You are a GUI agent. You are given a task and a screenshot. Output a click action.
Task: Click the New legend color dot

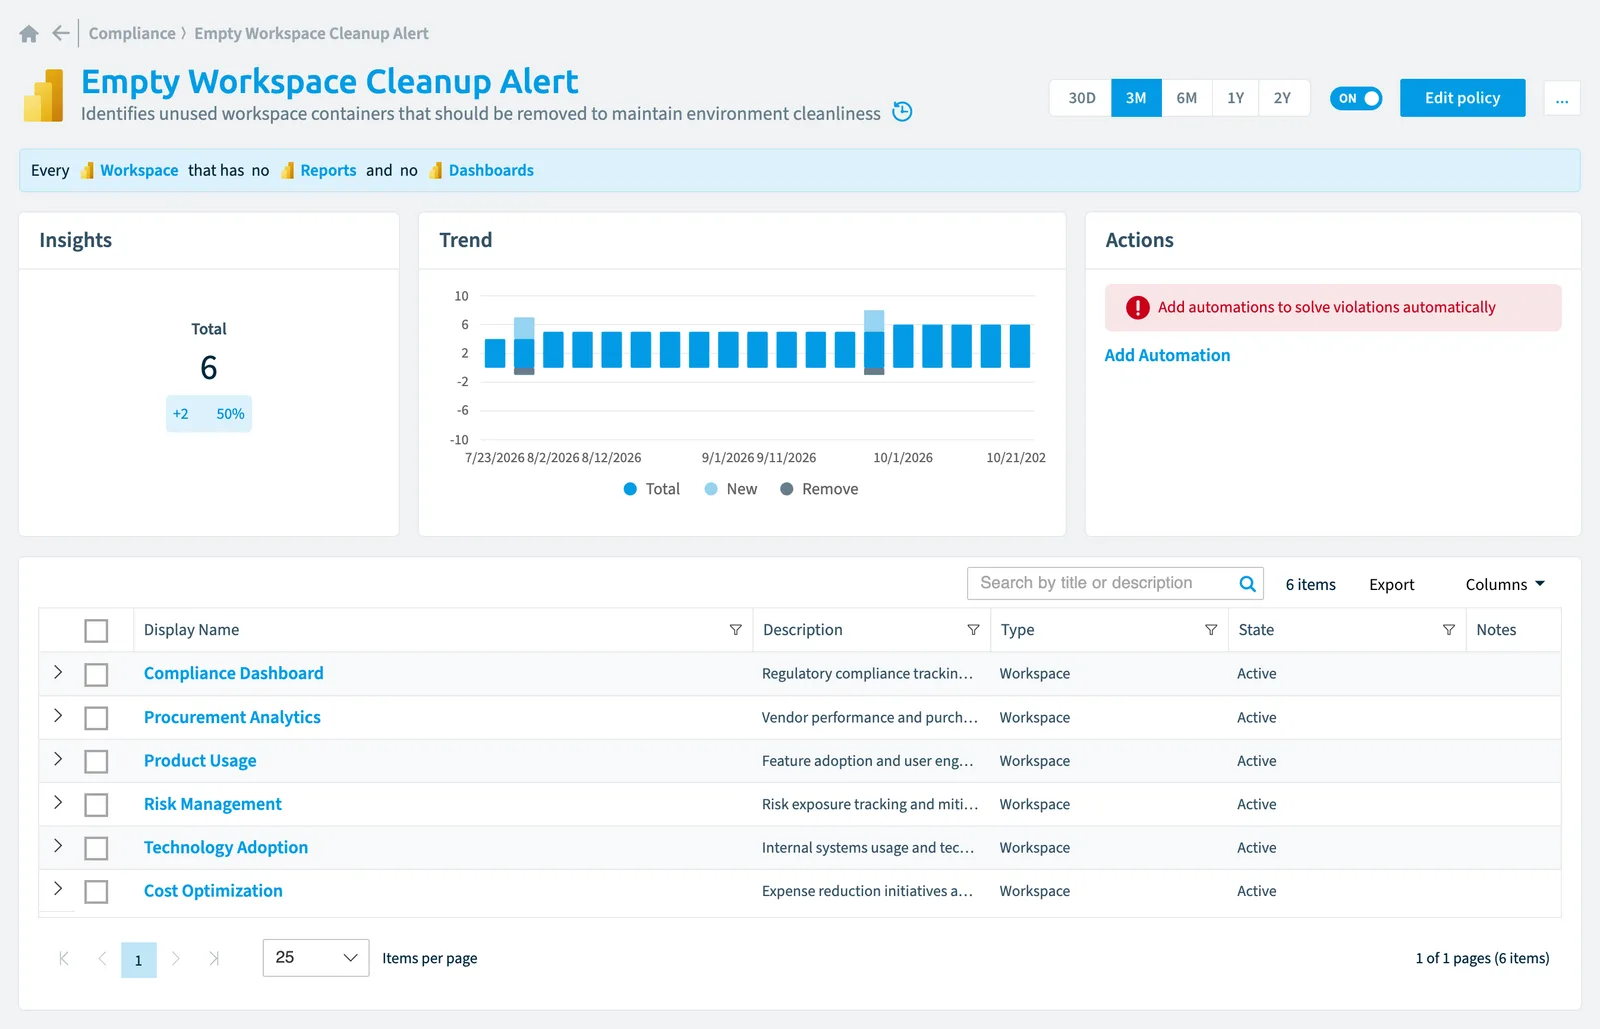point(711,489)
